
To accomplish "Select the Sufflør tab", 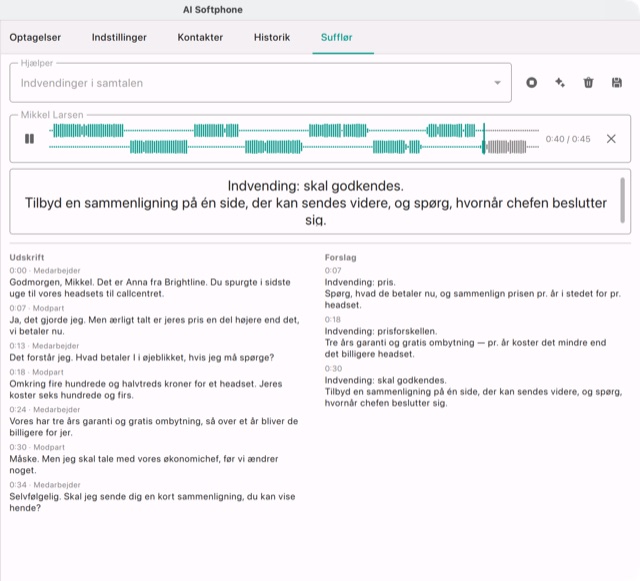I will (336, 38).
